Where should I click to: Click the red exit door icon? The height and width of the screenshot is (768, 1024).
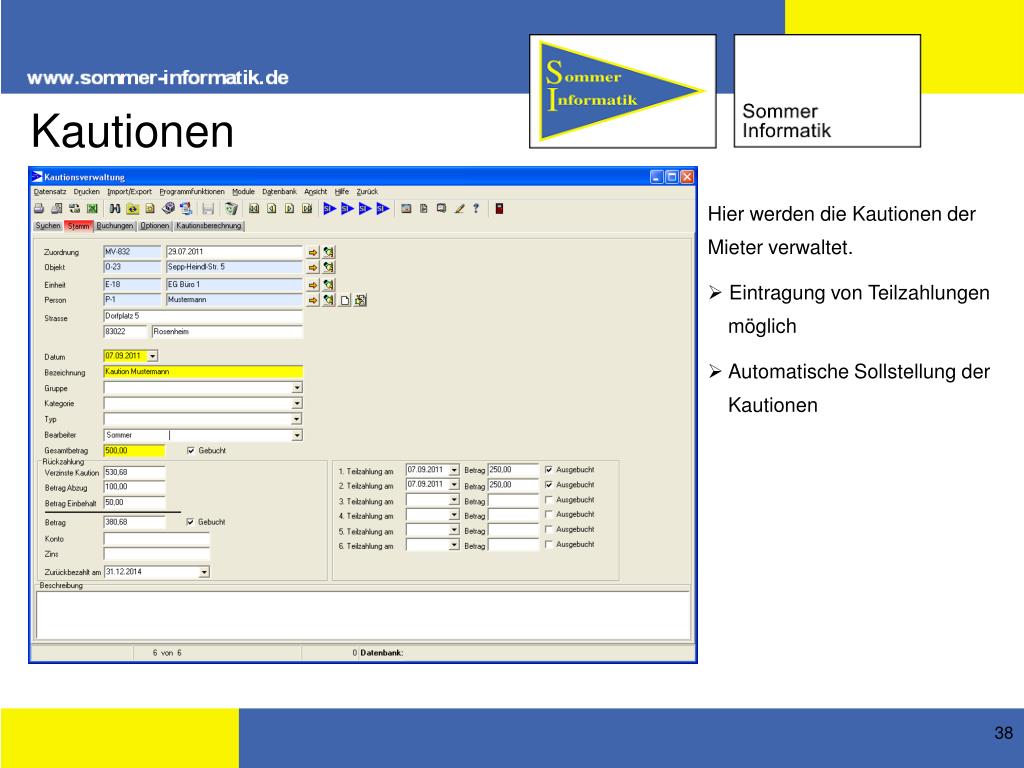(499, 209)
